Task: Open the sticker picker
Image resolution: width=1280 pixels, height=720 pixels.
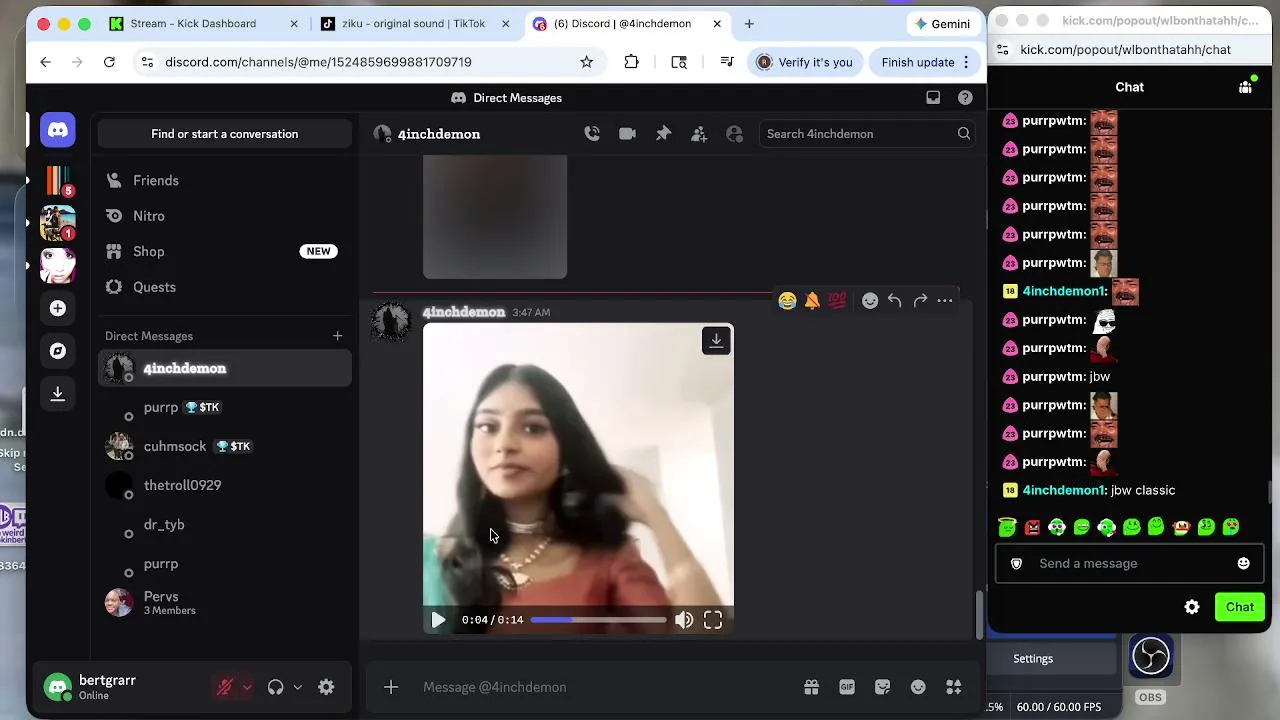Action: [882, 687]
